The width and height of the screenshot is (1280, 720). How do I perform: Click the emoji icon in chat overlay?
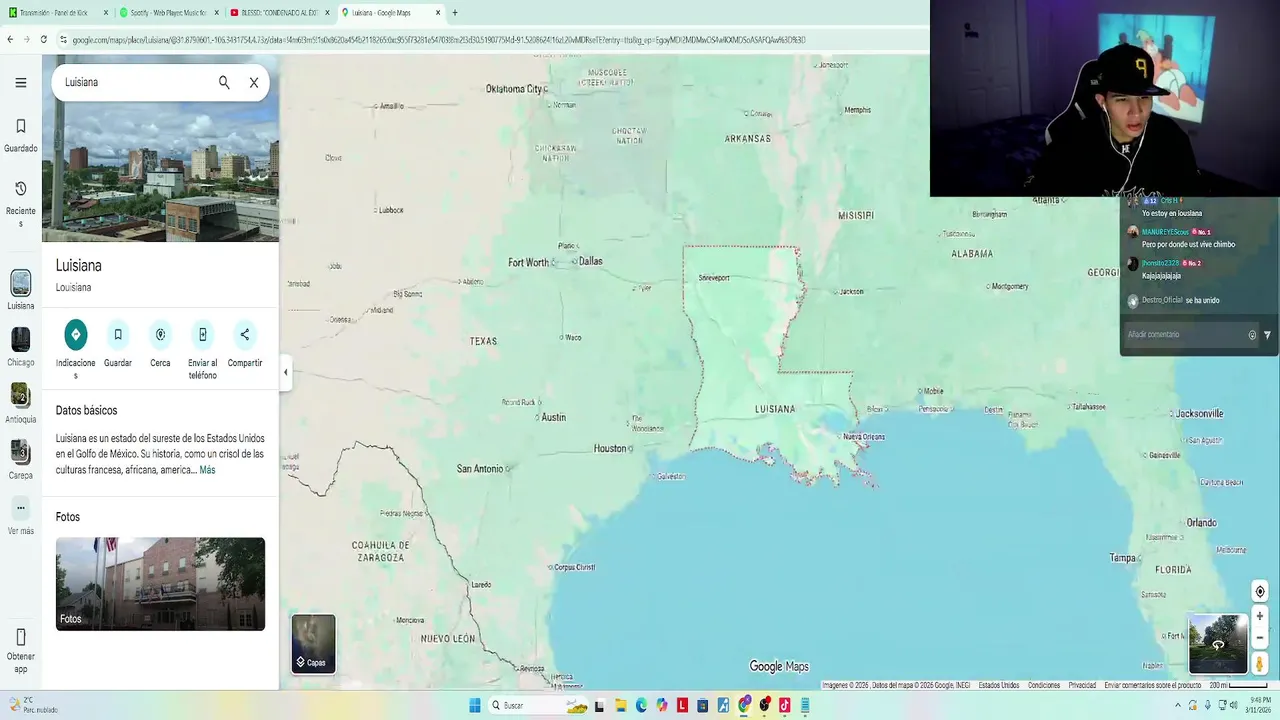pyautogui.click(x=1252, y=335)
